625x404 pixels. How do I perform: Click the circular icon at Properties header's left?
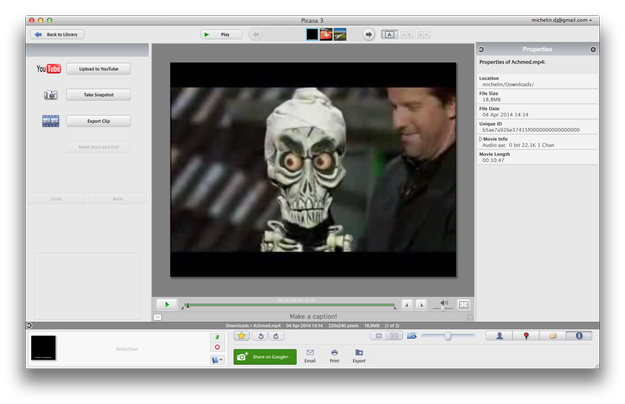pyautogui.click(x=482, y=49)
